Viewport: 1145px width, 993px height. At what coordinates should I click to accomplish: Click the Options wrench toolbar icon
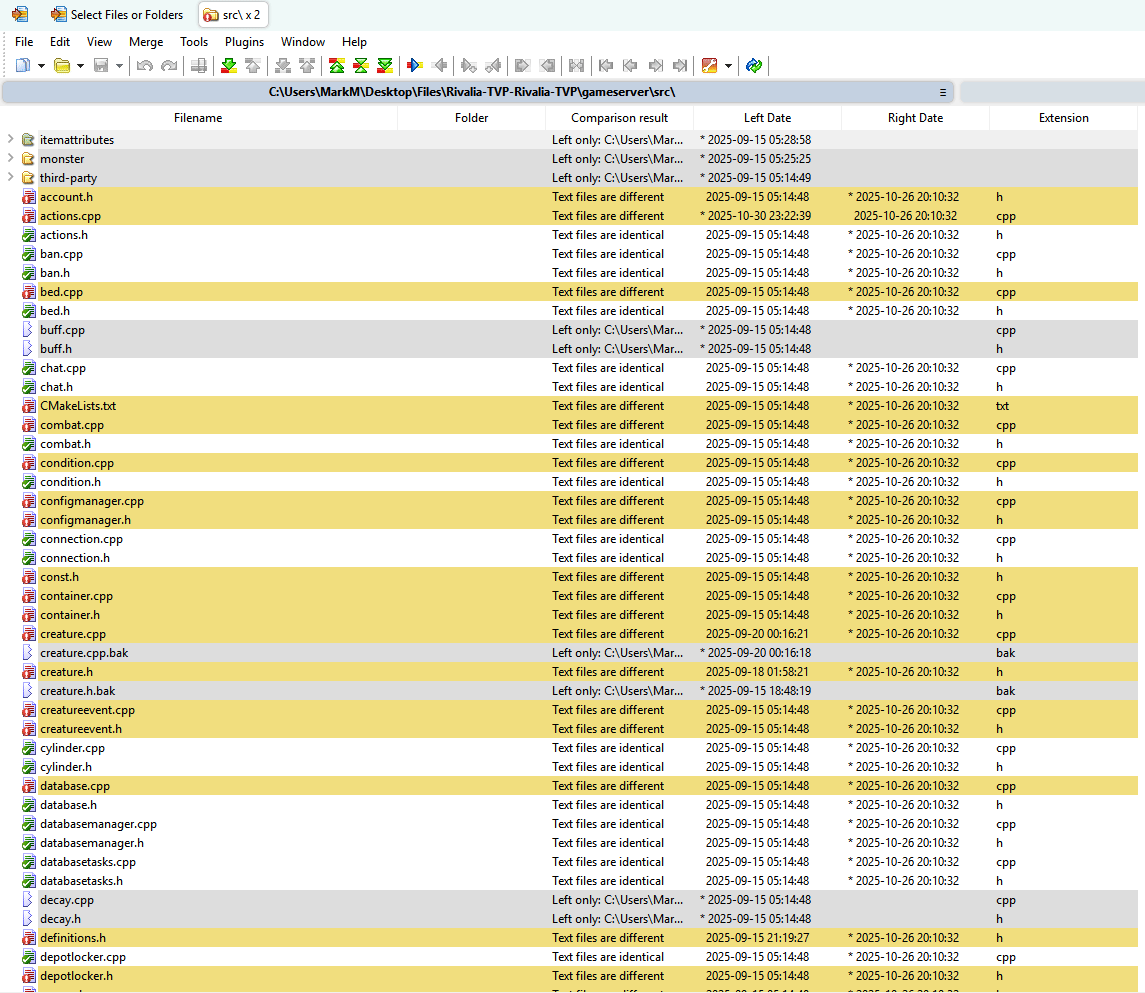pyautogui.click(x=709, y=66)
